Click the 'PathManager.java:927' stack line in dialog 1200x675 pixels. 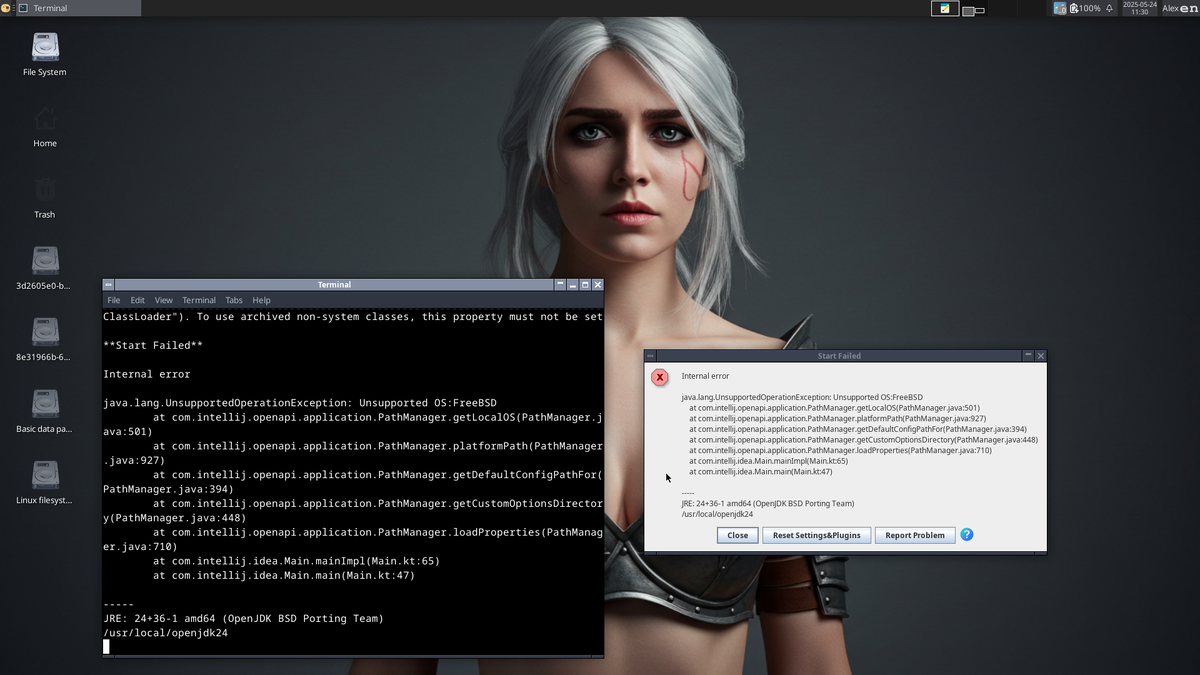tap(837, 419)
